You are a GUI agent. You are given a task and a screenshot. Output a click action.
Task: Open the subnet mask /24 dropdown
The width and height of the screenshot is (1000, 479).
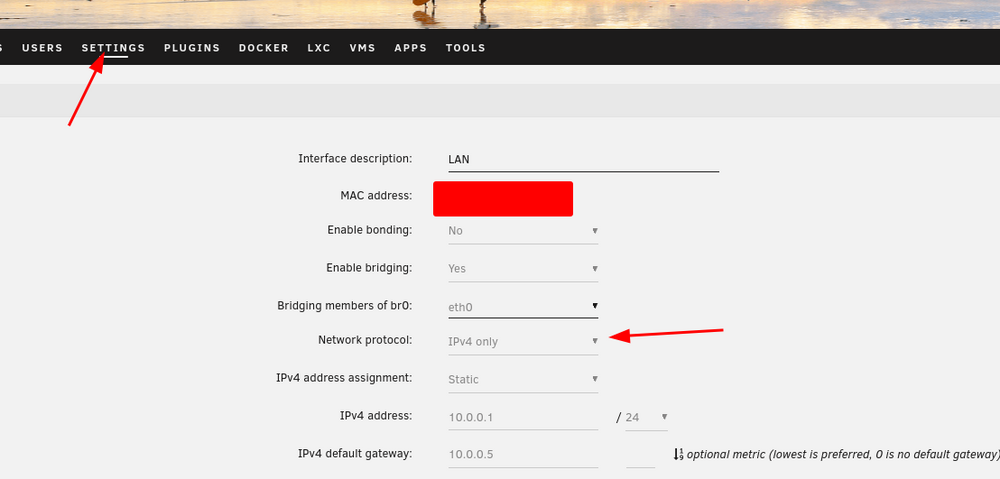(x=646, y=417)
